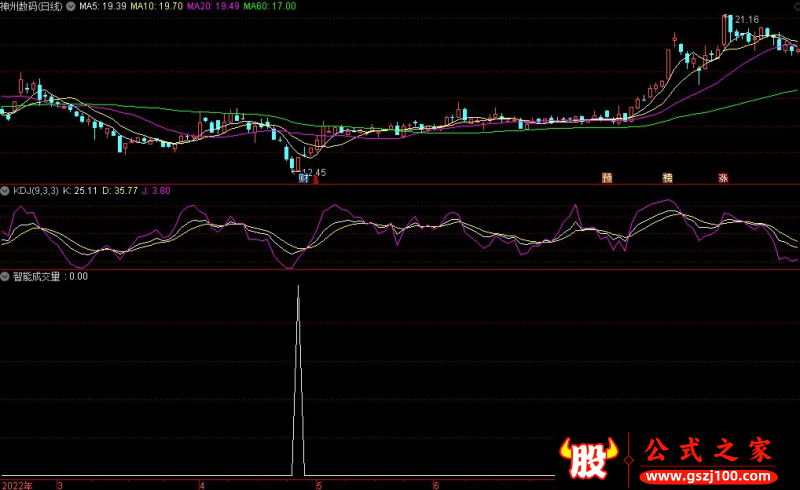Click the 股 bull logo icon

coord(589,458)
